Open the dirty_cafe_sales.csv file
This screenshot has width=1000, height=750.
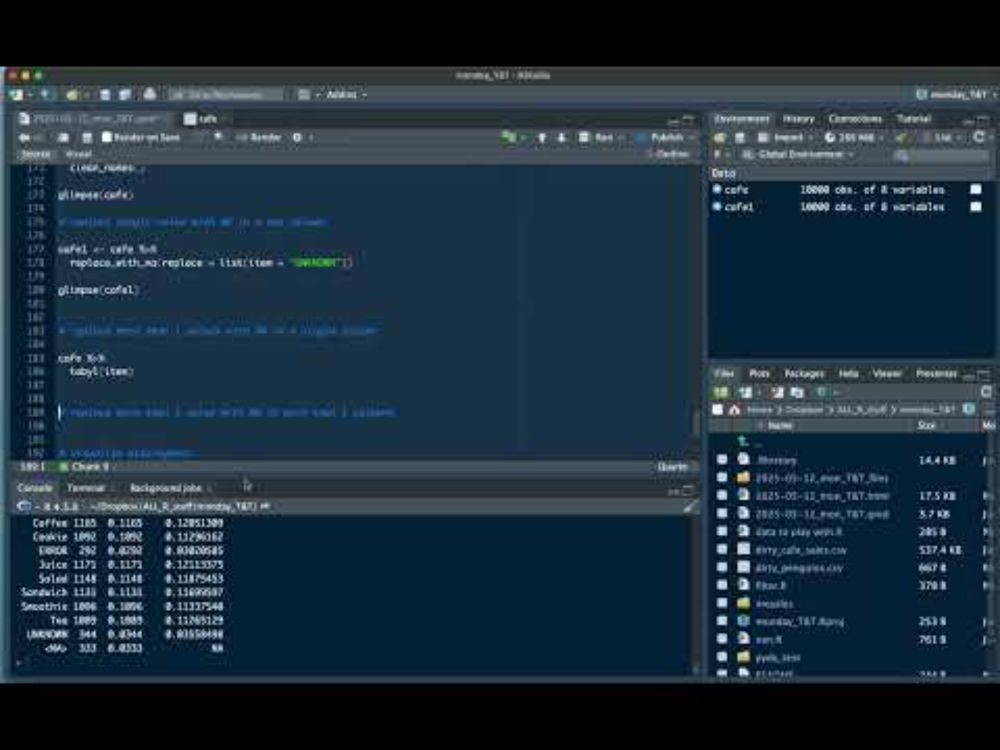click(800, 550)
